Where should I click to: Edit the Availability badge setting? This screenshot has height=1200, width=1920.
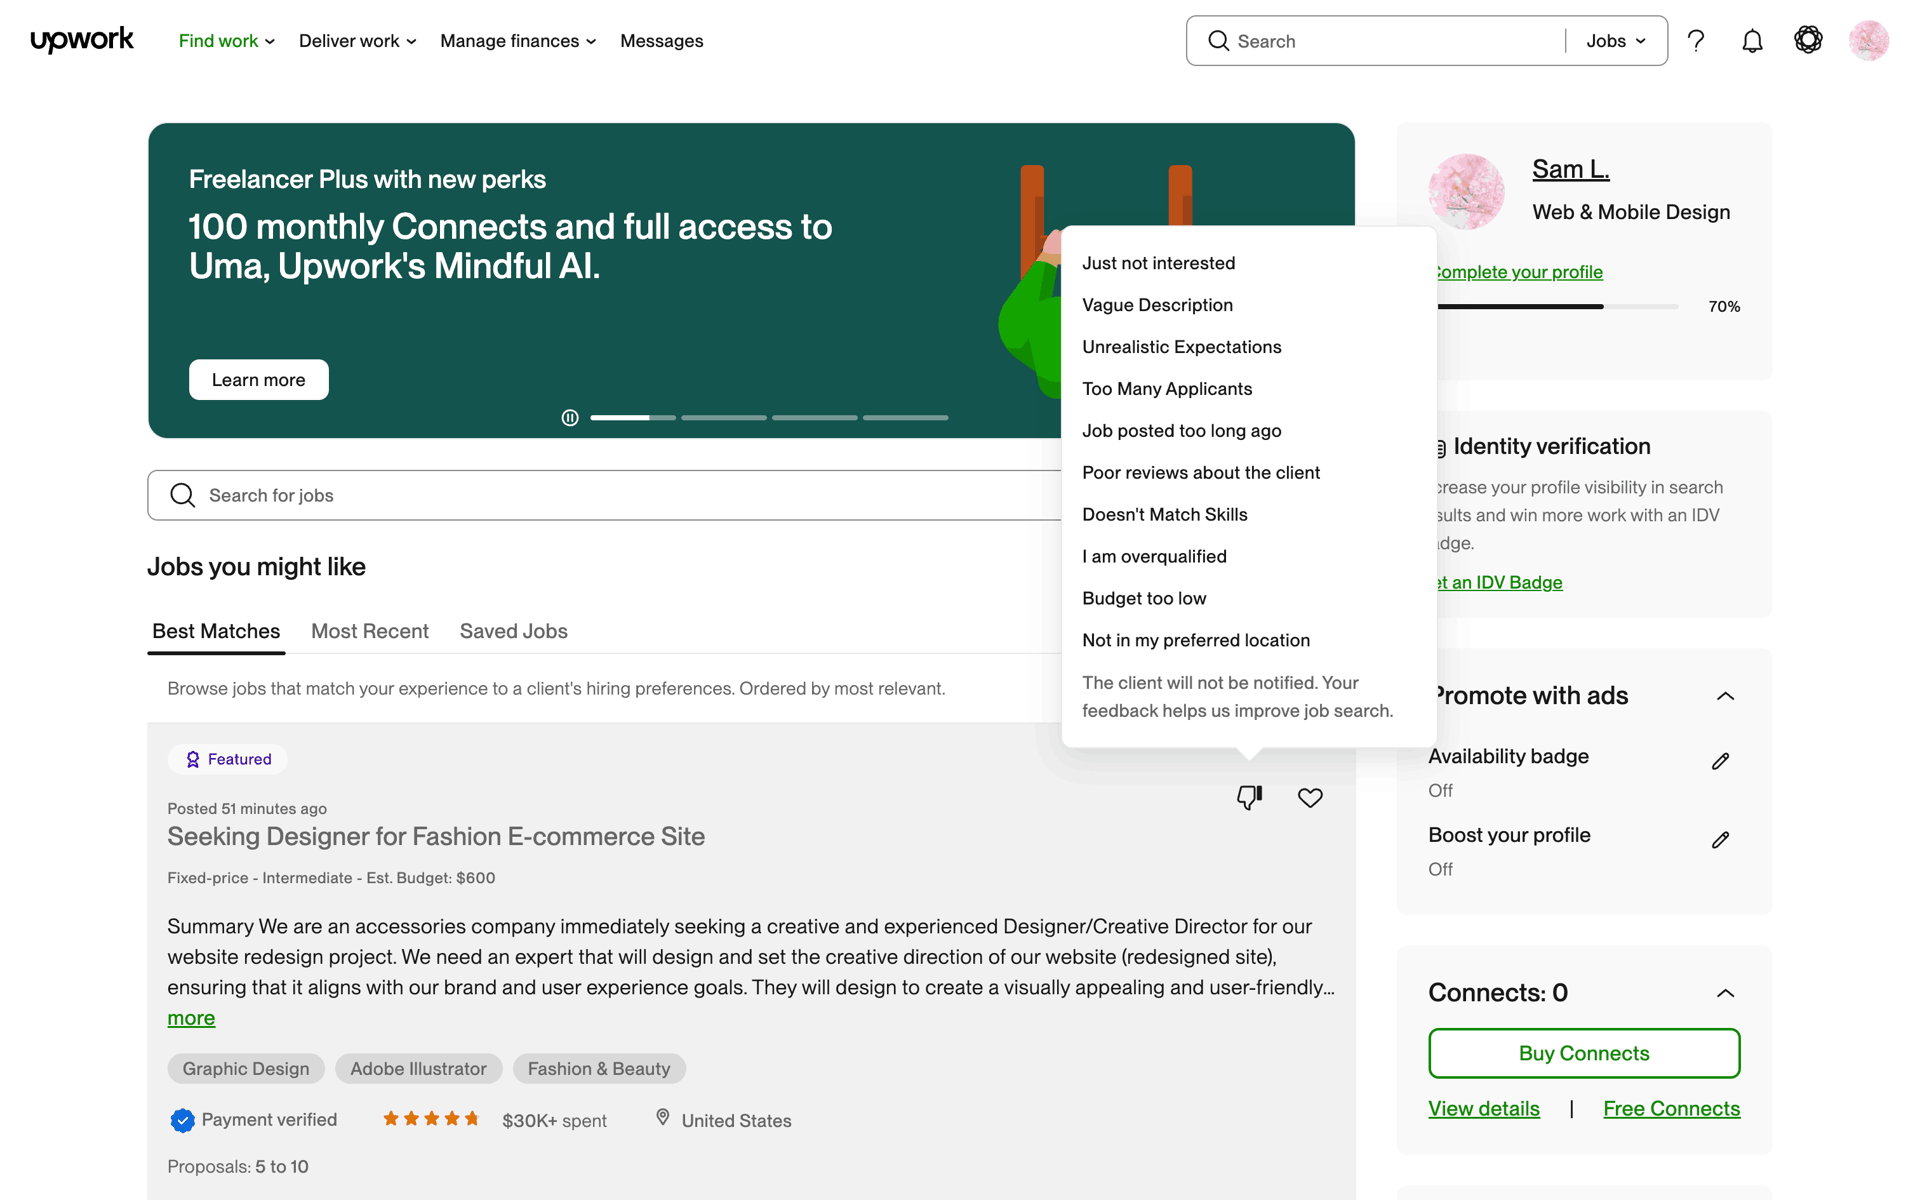1720,762
